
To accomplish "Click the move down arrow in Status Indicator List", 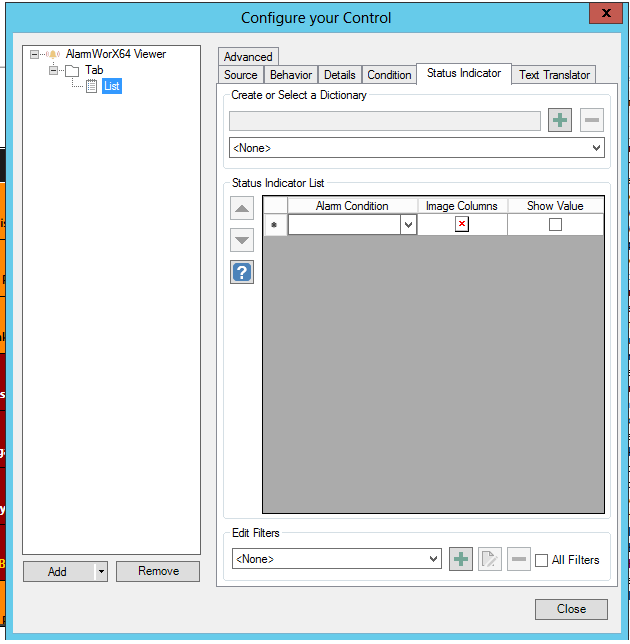I will [x=242, y=240].
